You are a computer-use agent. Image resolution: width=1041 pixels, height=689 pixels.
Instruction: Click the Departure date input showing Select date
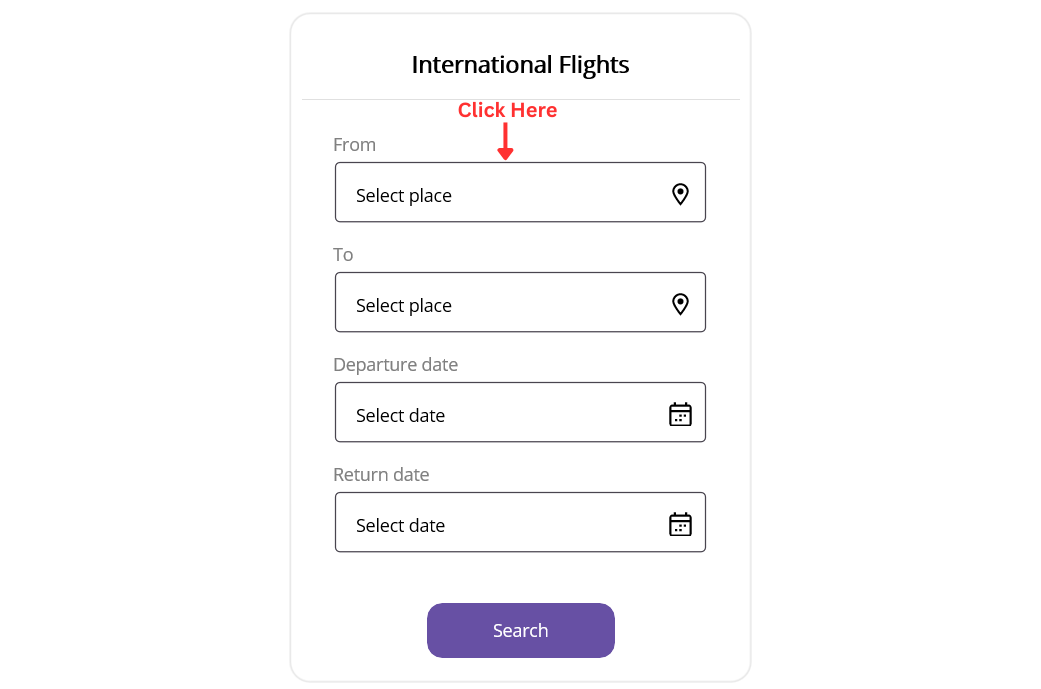point(480,412)
